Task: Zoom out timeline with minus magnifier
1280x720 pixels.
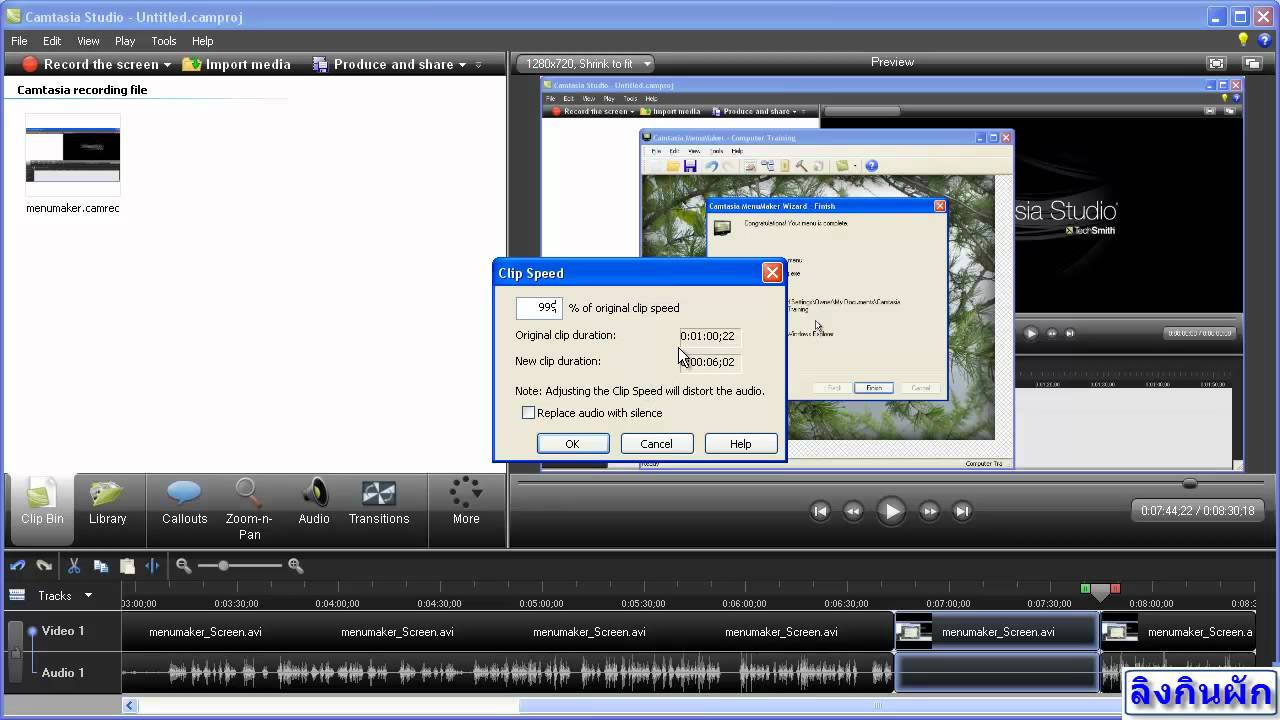Action: click(183, 565)
